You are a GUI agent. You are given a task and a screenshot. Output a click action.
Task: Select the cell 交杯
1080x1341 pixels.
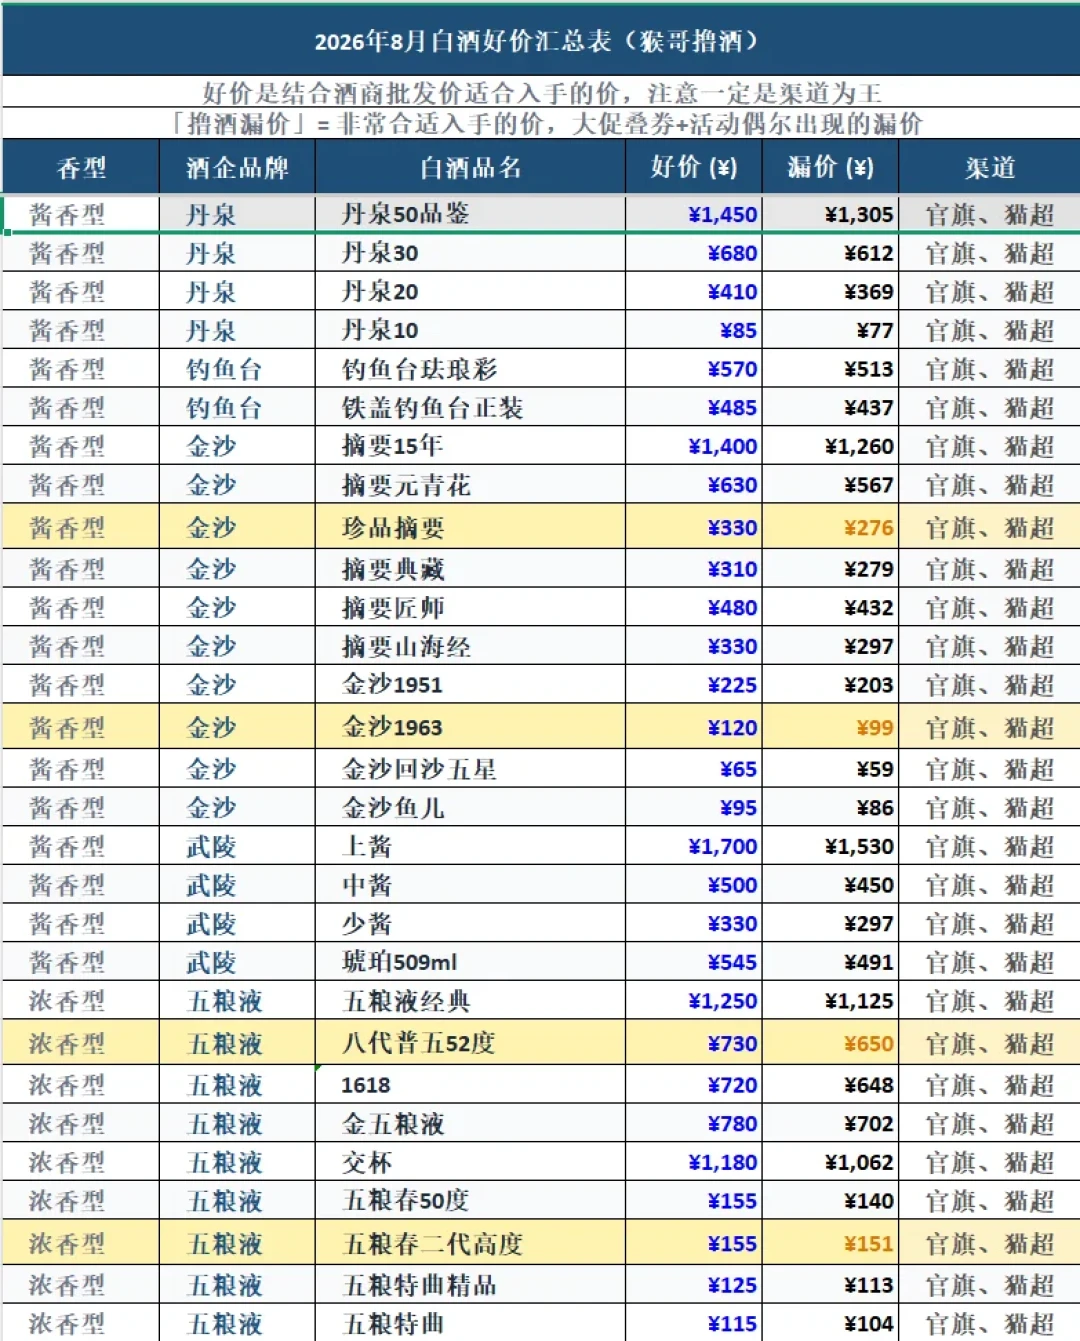(470, 1162)
